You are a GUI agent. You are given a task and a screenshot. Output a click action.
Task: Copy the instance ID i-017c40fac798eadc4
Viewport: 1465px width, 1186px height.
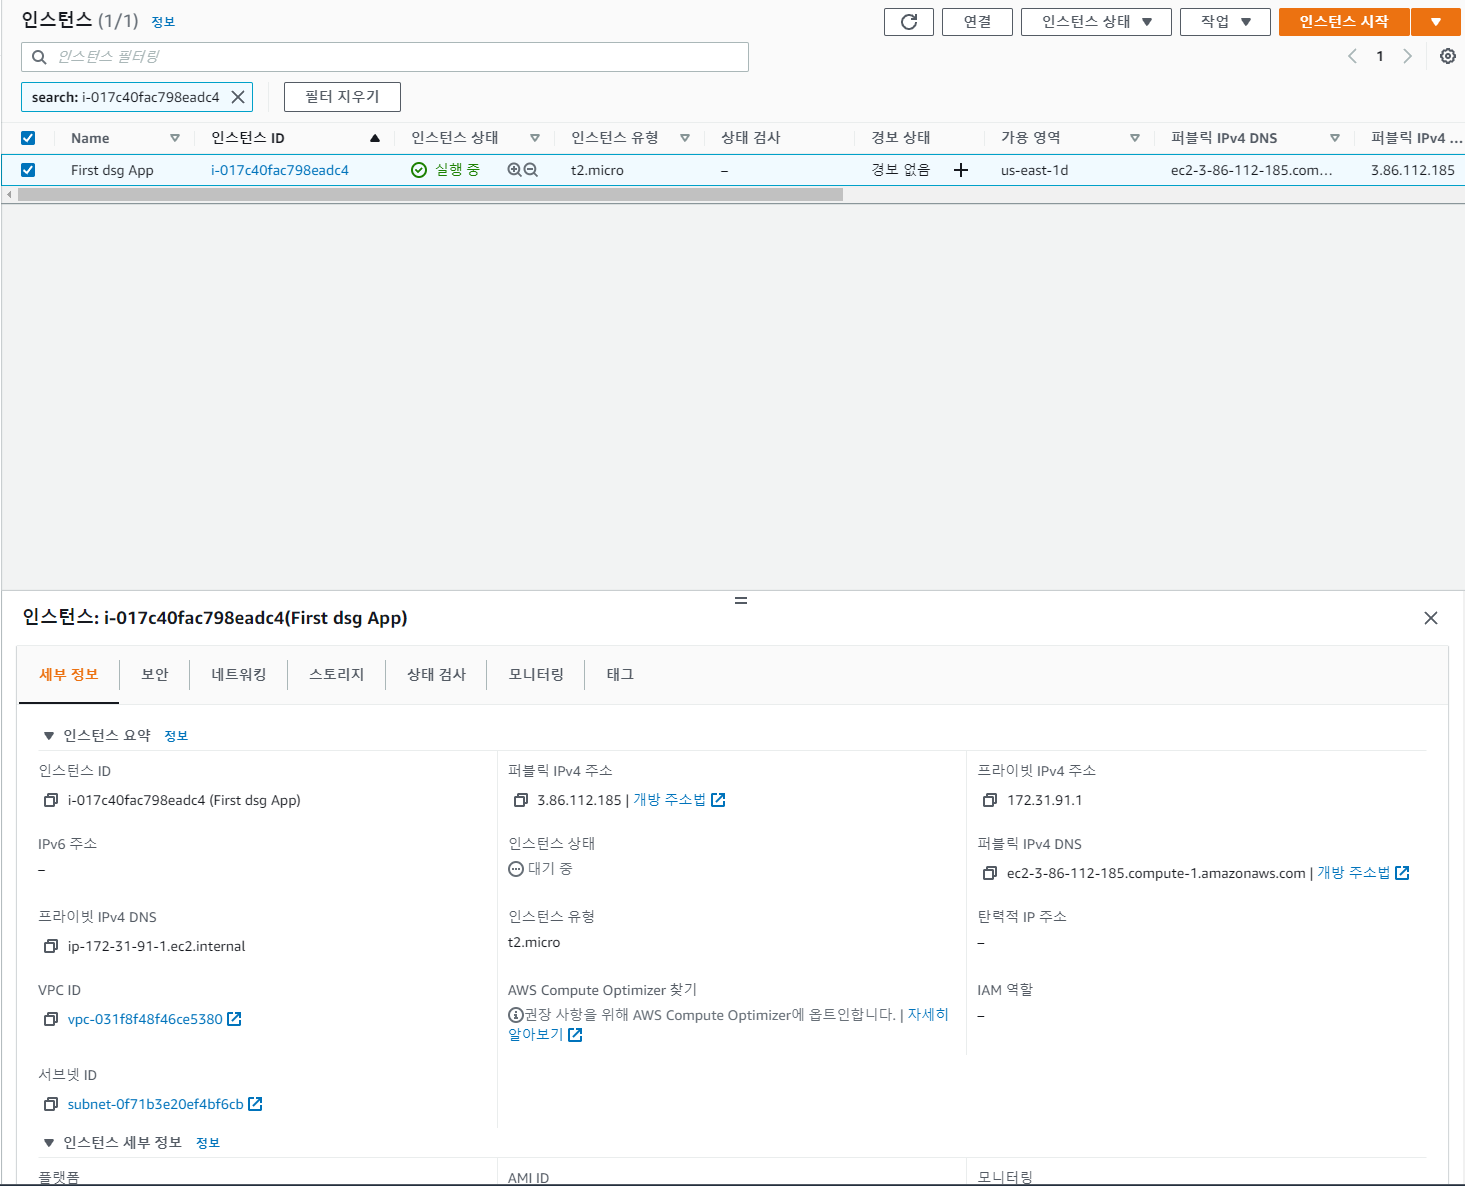tap(50, 800)
